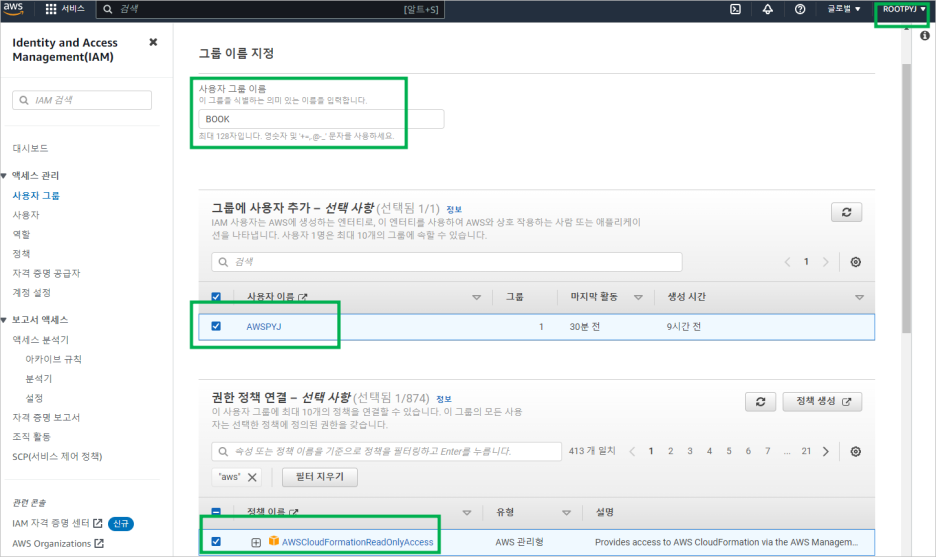This screenshot has height=557, width=936.
Task: Sort by user name column arrow
Action: click(x=476, y=297)
